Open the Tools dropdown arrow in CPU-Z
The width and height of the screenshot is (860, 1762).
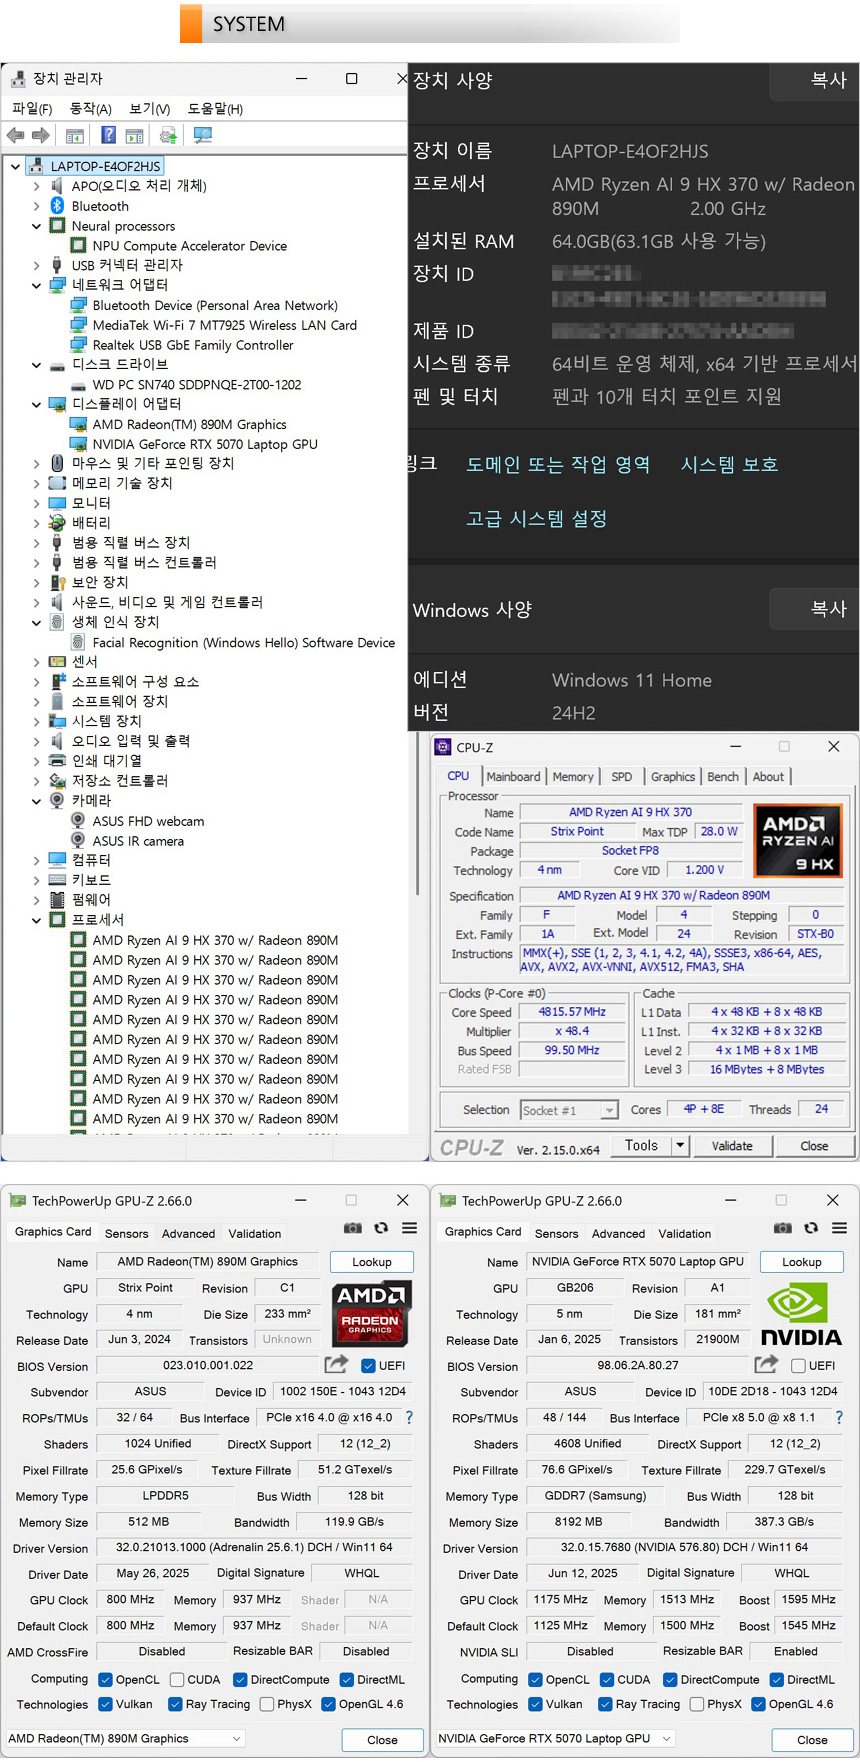[680, 1146]
